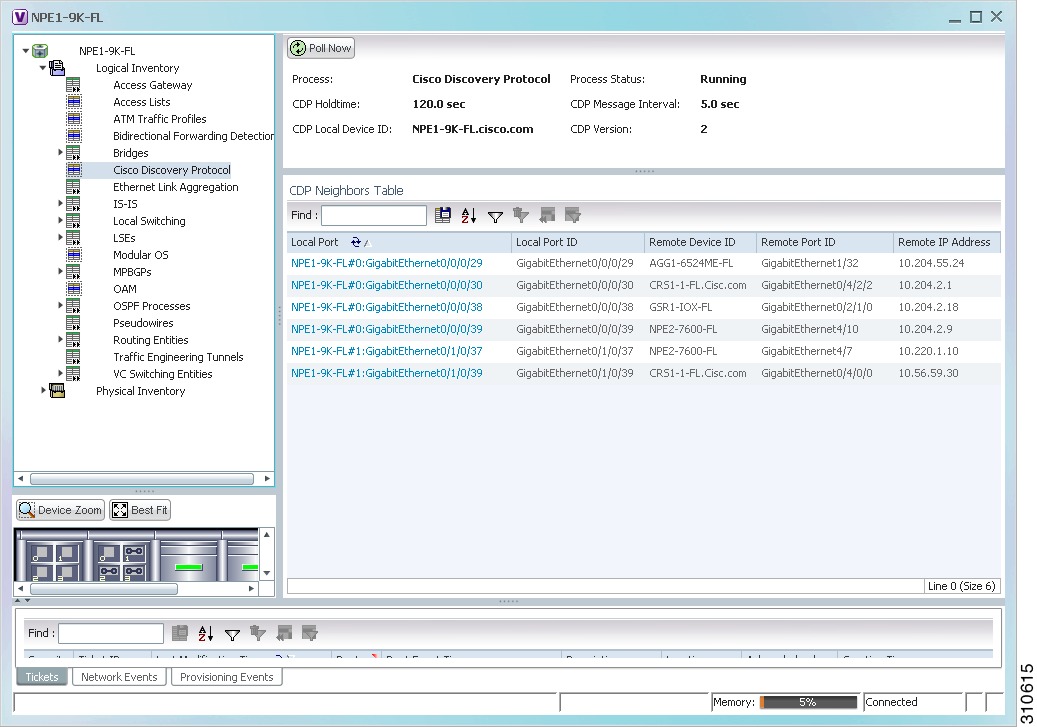Expand the LSEs tree node
The height and width of the screenshot is (727, 1037).
[x=60, y=237]
